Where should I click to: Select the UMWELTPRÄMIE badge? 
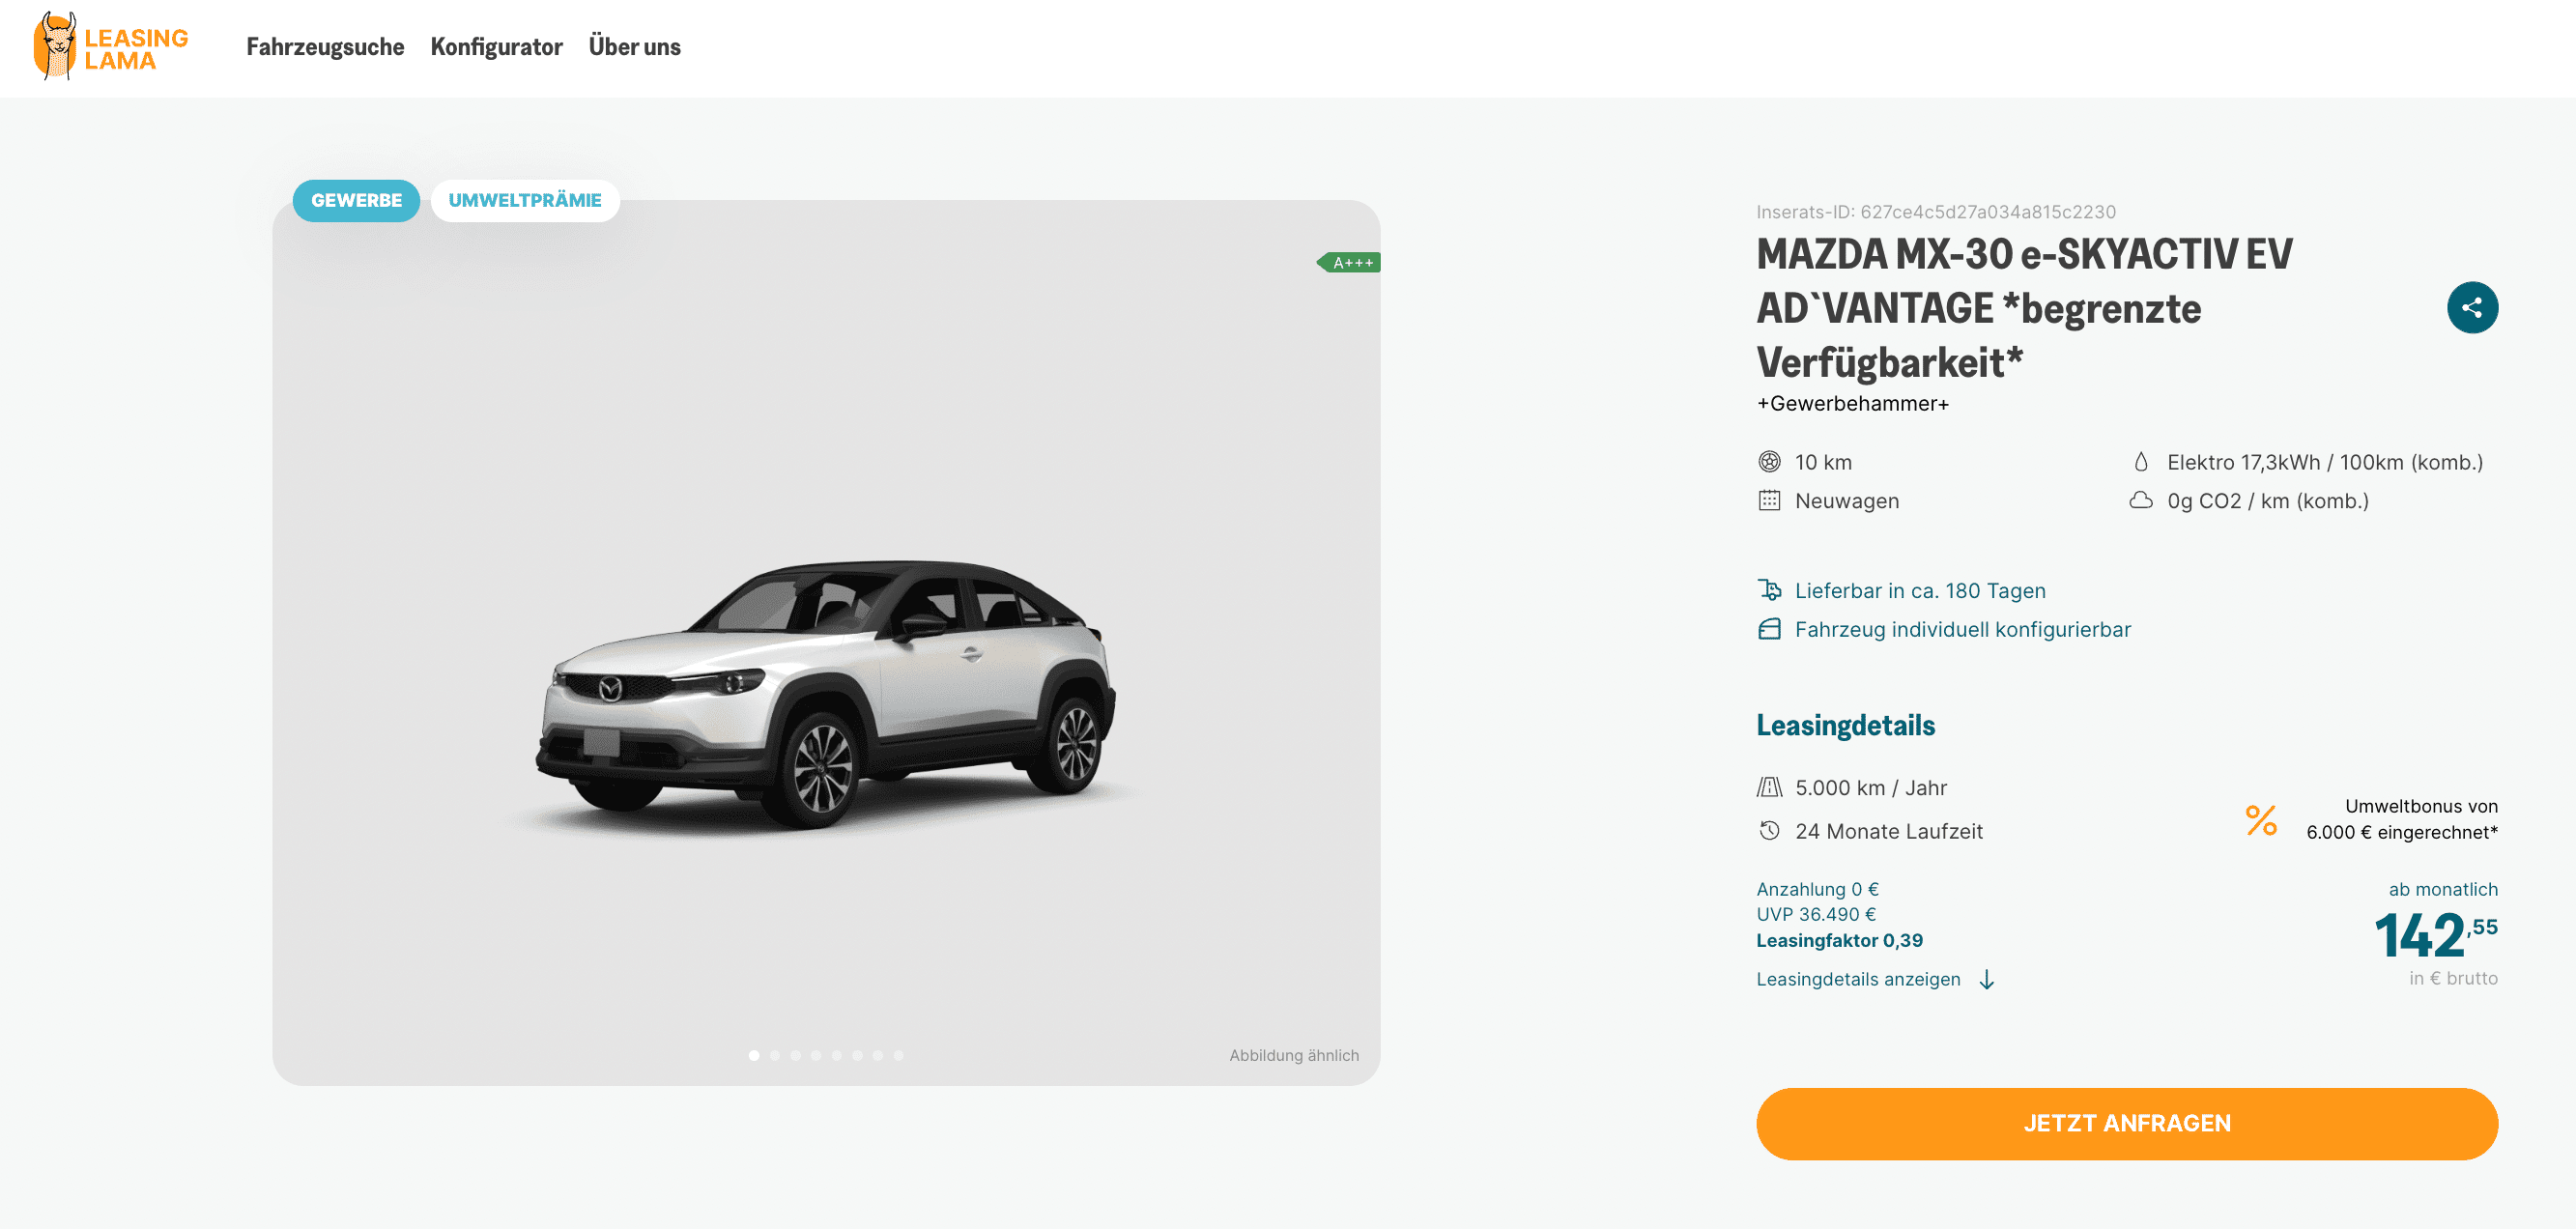point(524,200)
